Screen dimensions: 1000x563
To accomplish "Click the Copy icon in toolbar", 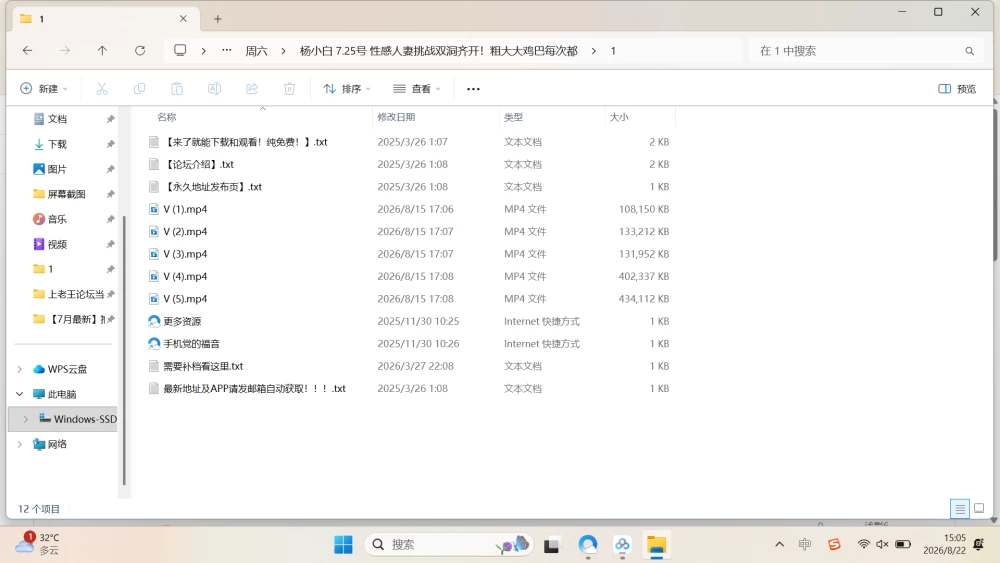I will point(139,89).
